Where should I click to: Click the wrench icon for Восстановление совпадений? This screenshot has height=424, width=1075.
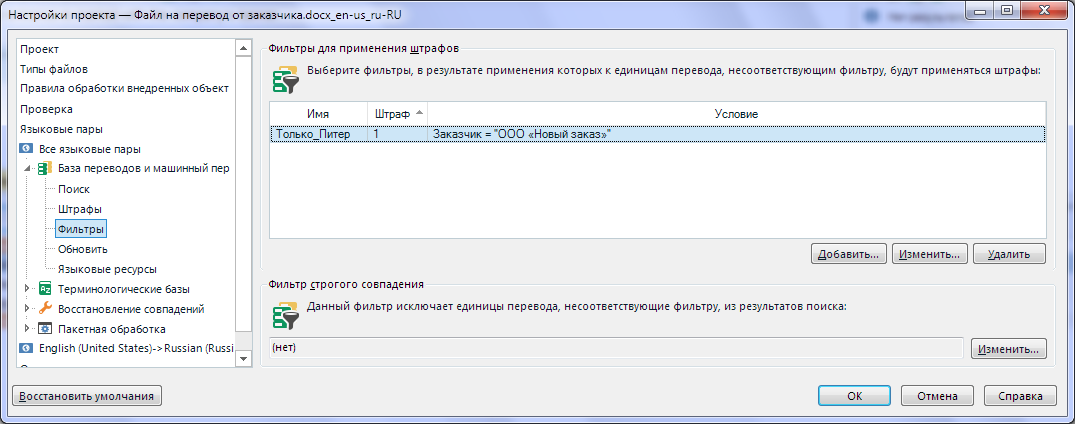coord(44,309)
